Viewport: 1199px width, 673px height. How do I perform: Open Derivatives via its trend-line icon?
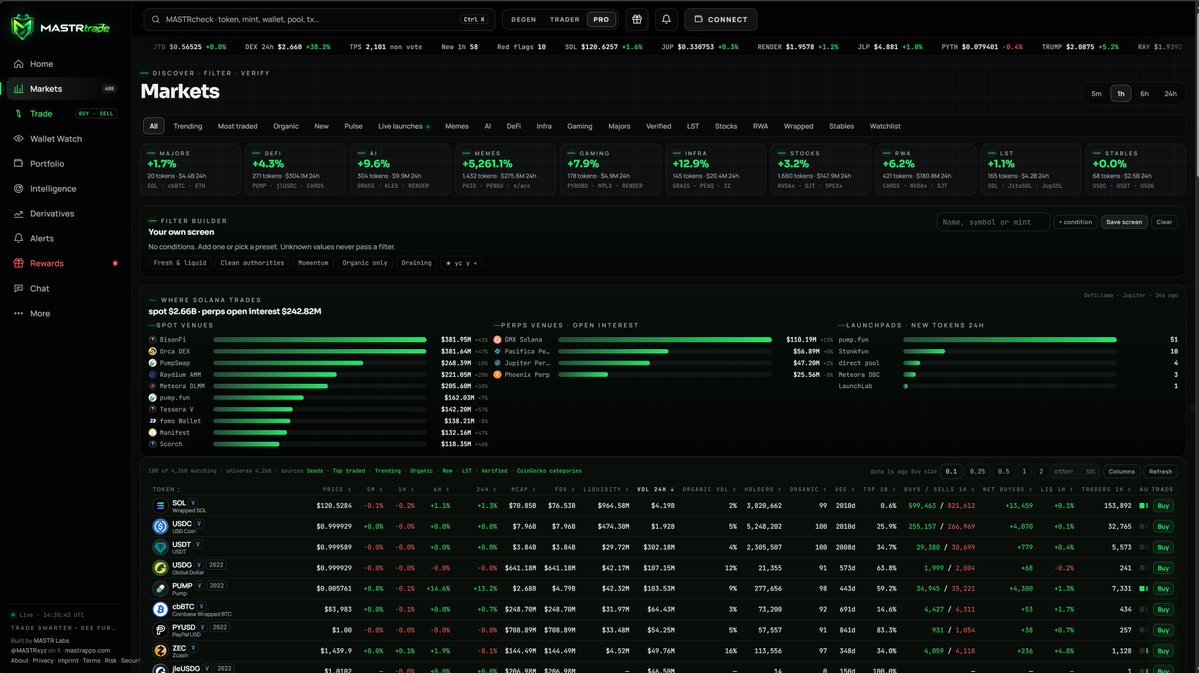tap(18, 214)
